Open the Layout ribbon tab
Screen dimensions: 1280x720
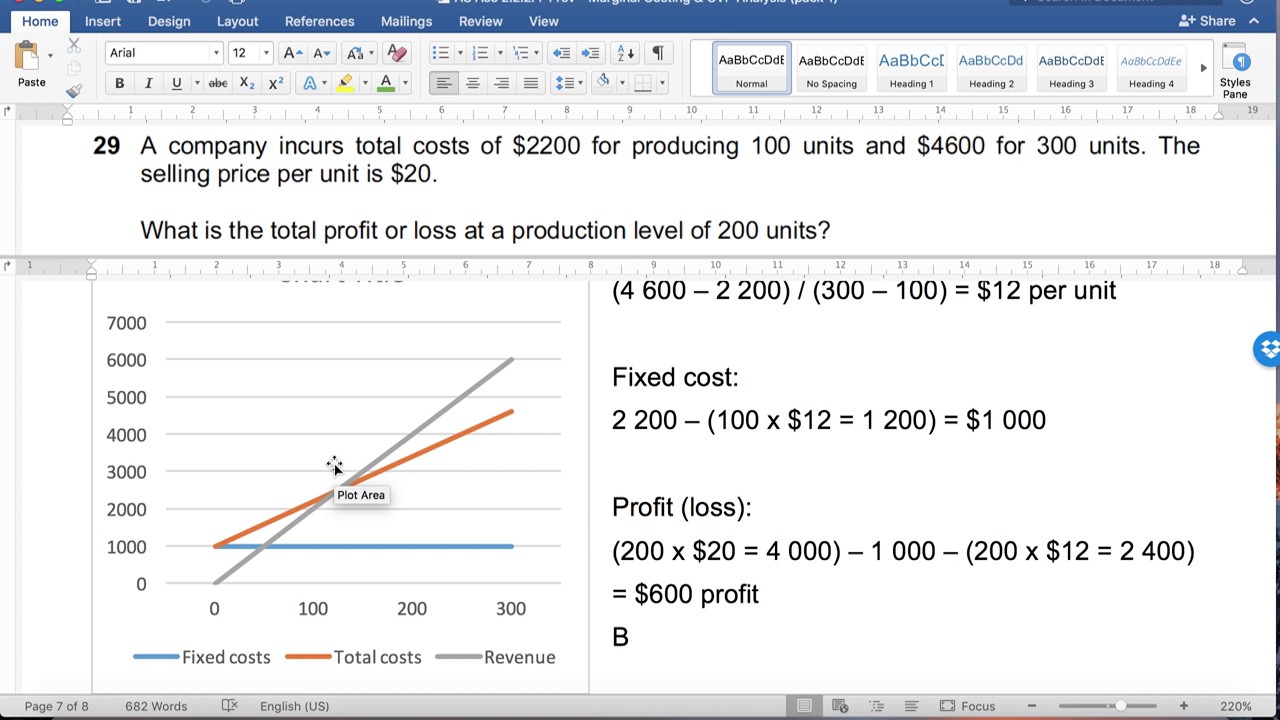point(237,21)
